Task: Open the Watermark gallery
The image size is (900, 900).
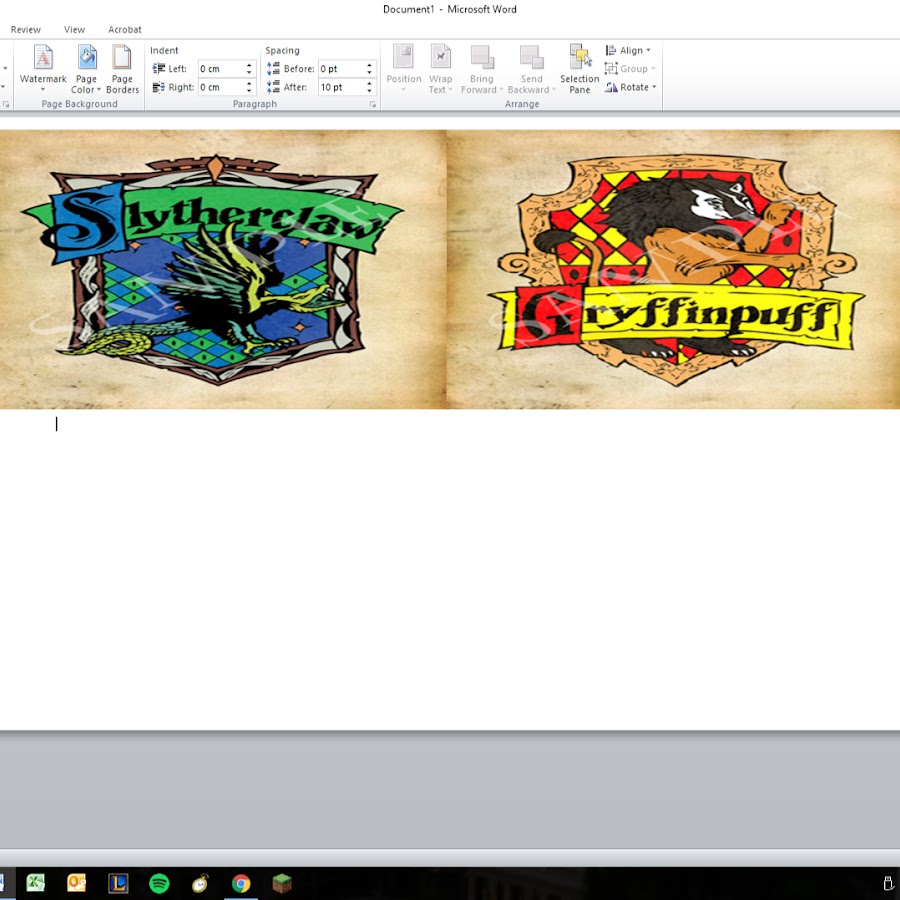Action: click(x=43, y=68)
